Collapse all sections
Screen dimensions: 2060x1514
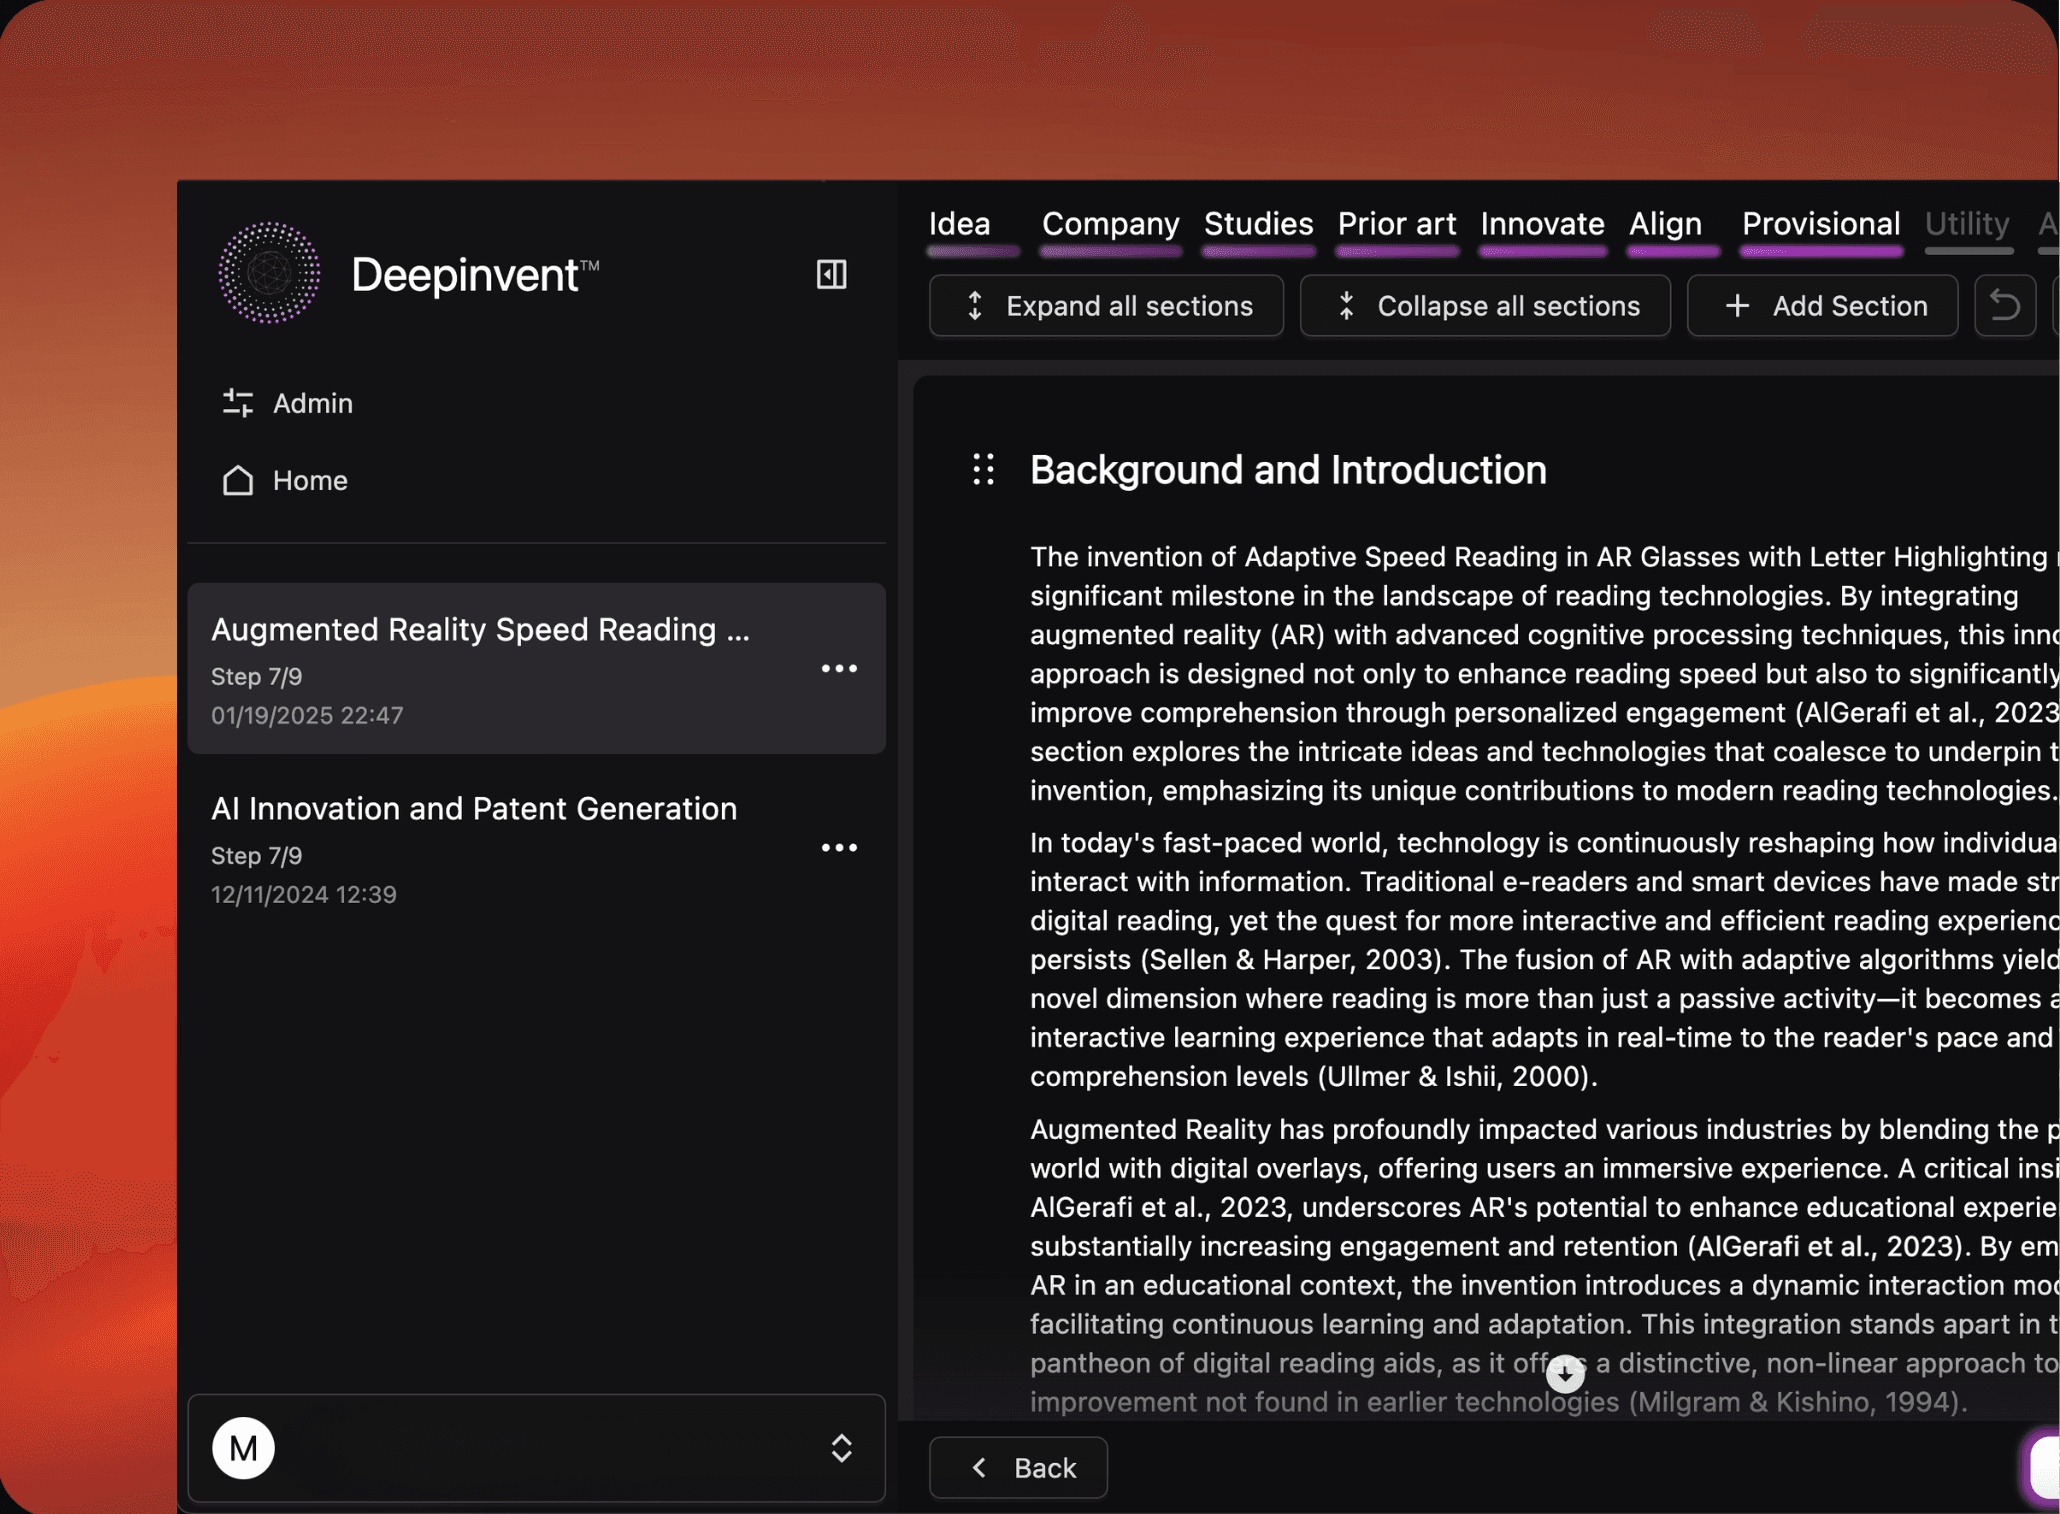[1485, 306]
